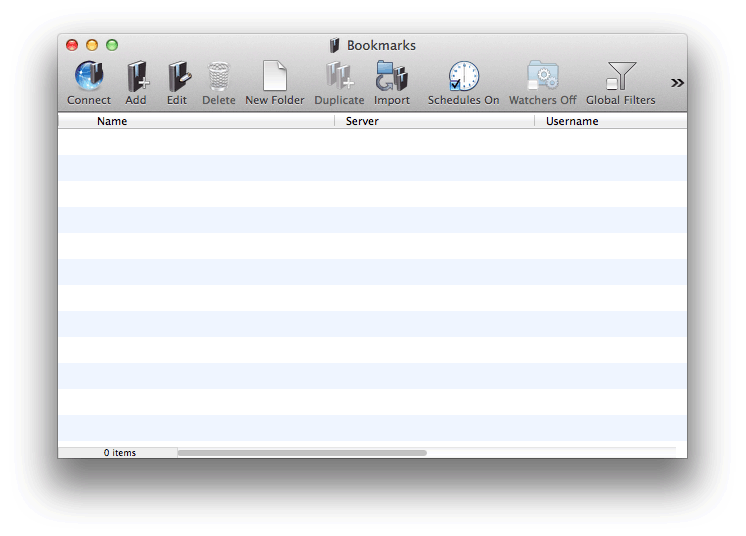Close the Bookmarks window
This screenshot has width=746, height=536.
point(72,45)
